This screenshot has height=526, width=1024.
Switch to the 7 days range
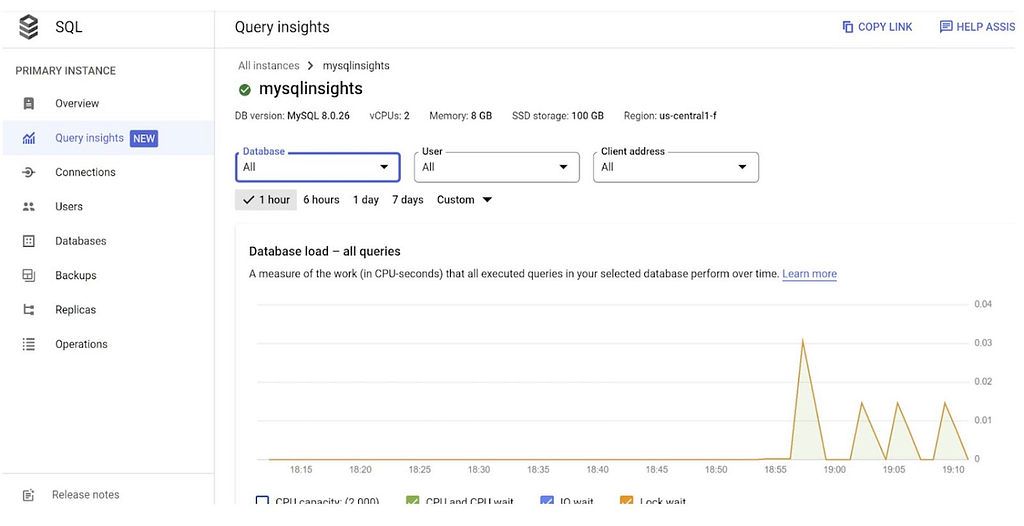pyautogui.click(x=407, y=200)
